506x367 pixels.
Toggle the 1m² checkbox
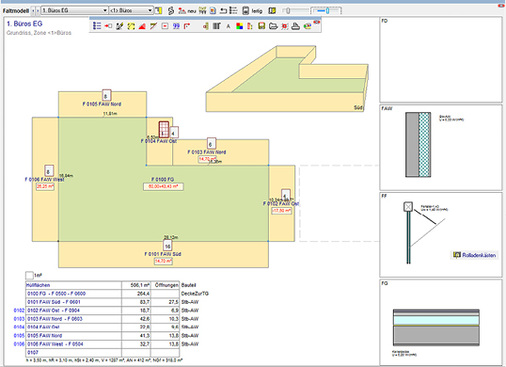pos(29,275)
